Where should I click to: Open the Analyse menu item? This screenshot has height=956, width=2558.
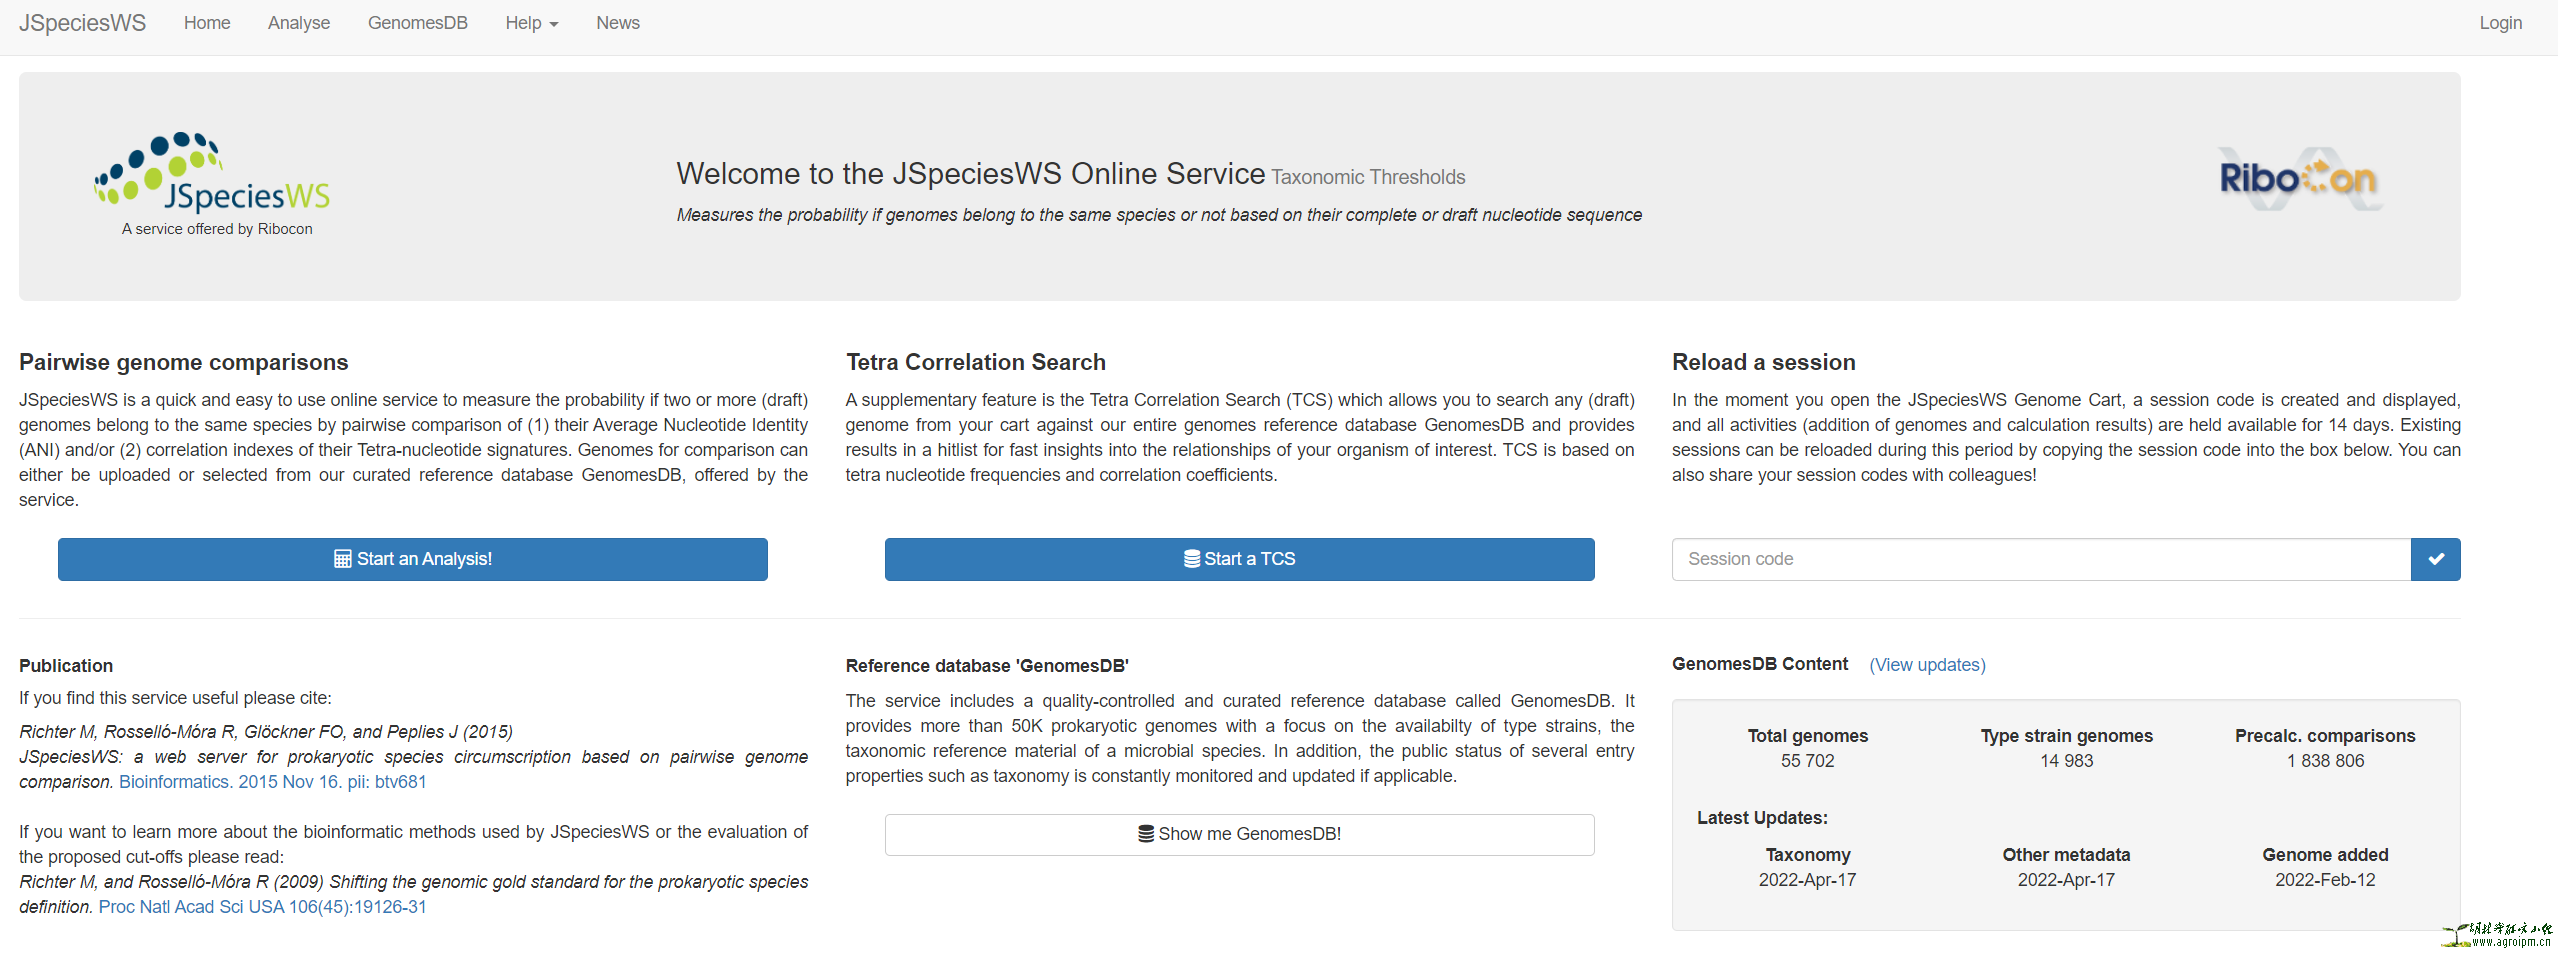(x=298, y=23)
